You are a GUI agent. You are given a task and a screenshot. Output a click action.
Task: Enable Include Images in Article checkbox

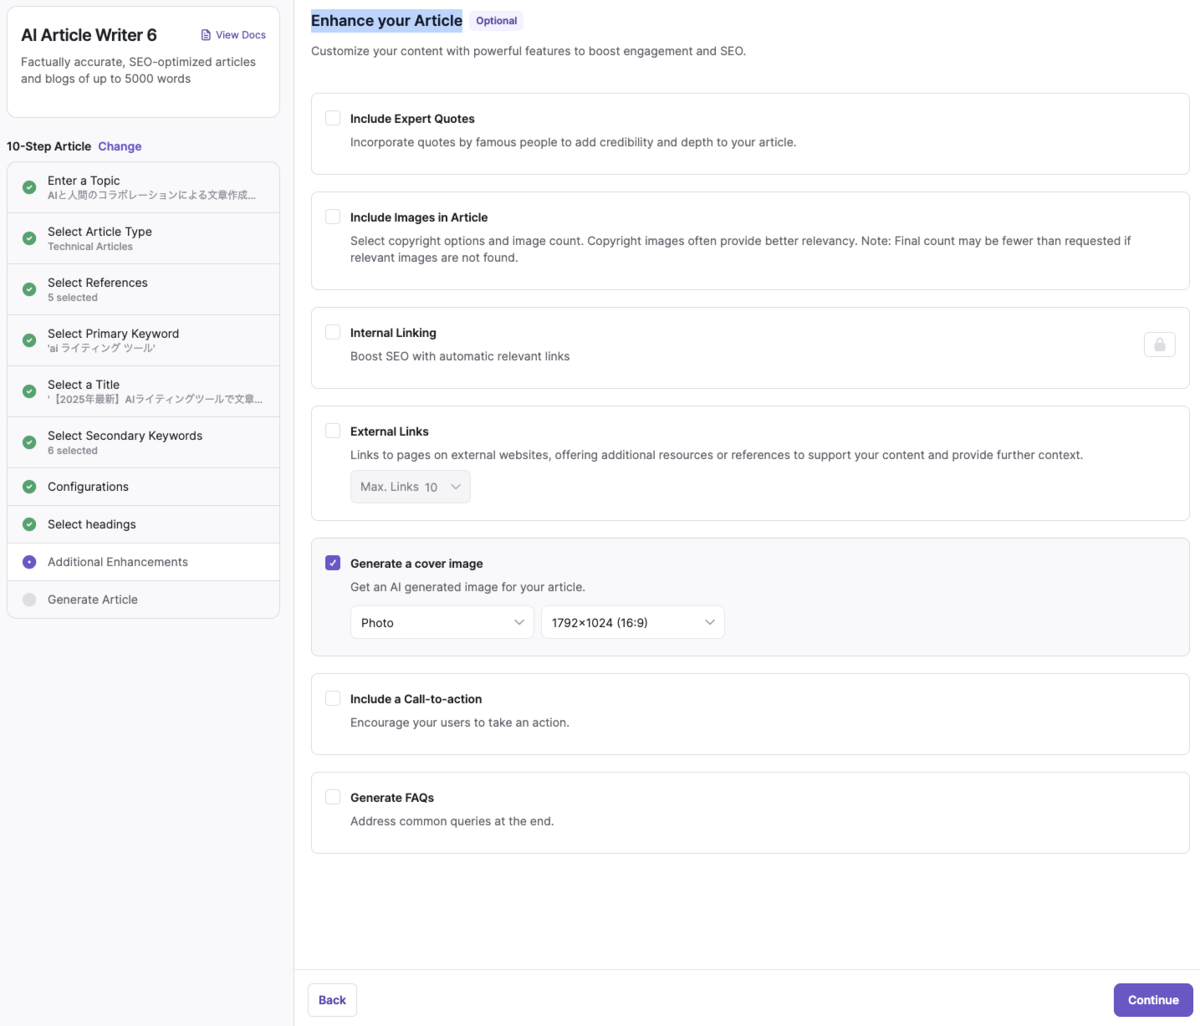coord(333,216)
